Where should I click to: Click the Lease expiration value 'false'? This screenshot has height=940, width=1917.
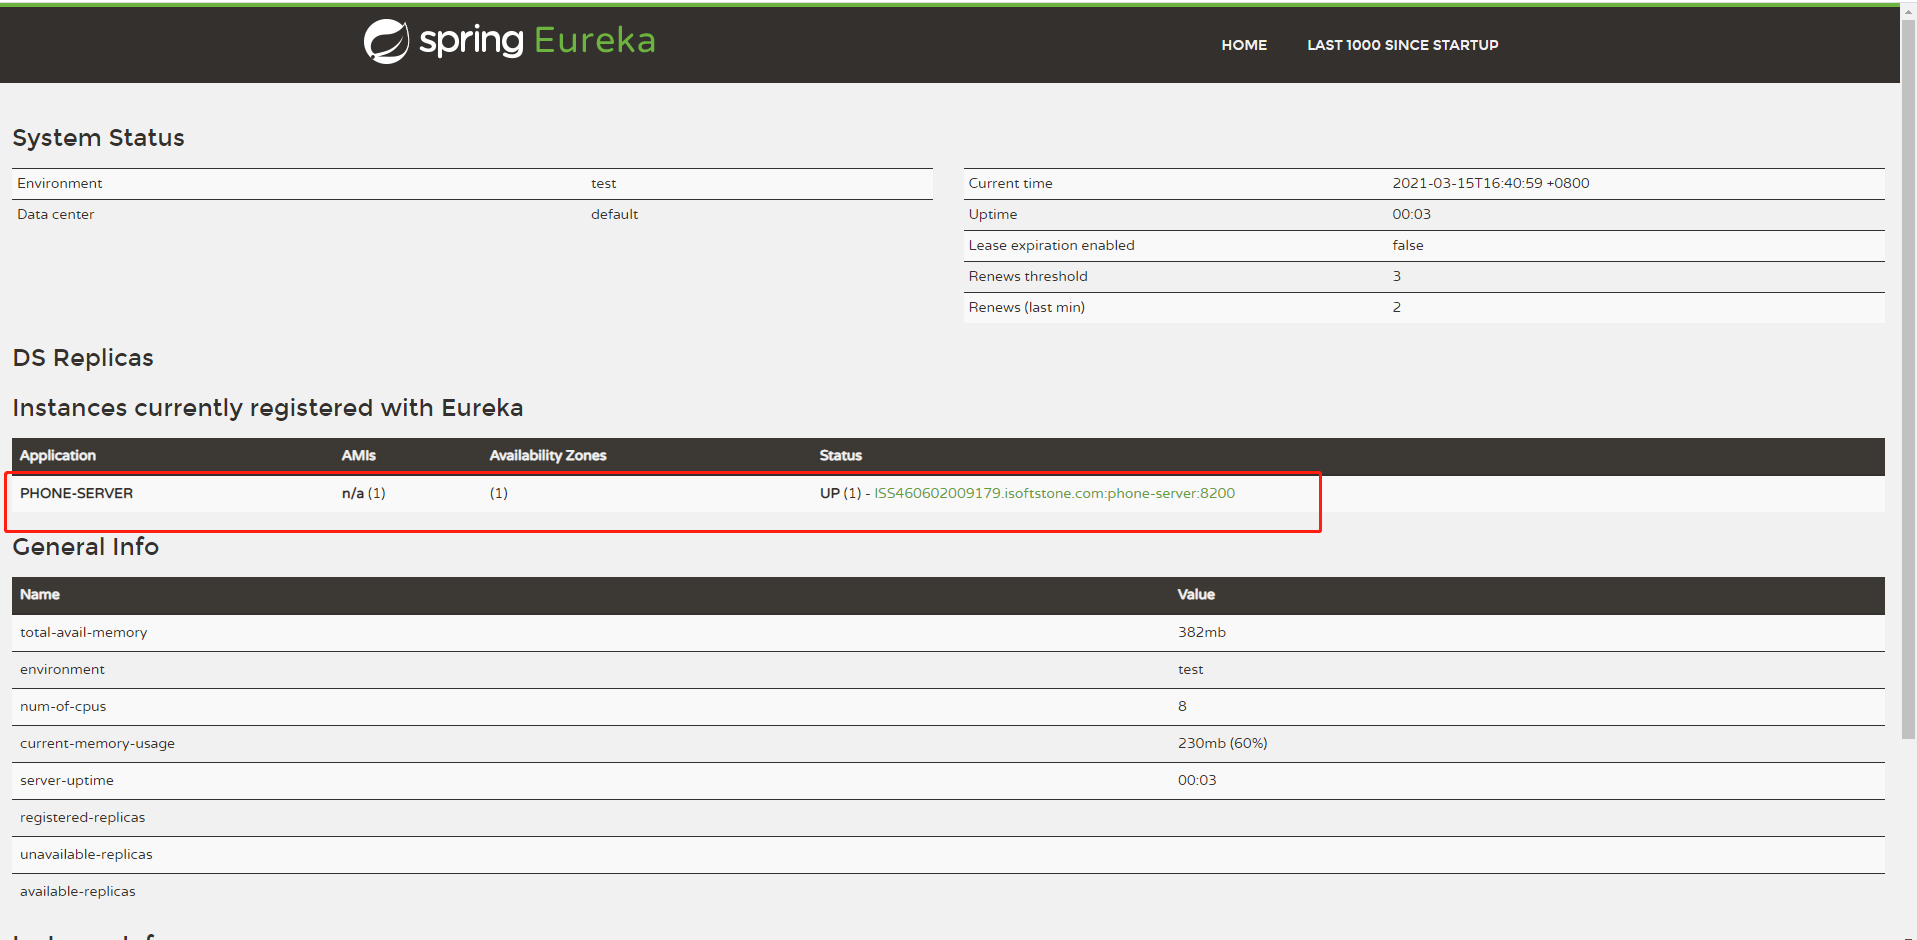coord(1407,245)
